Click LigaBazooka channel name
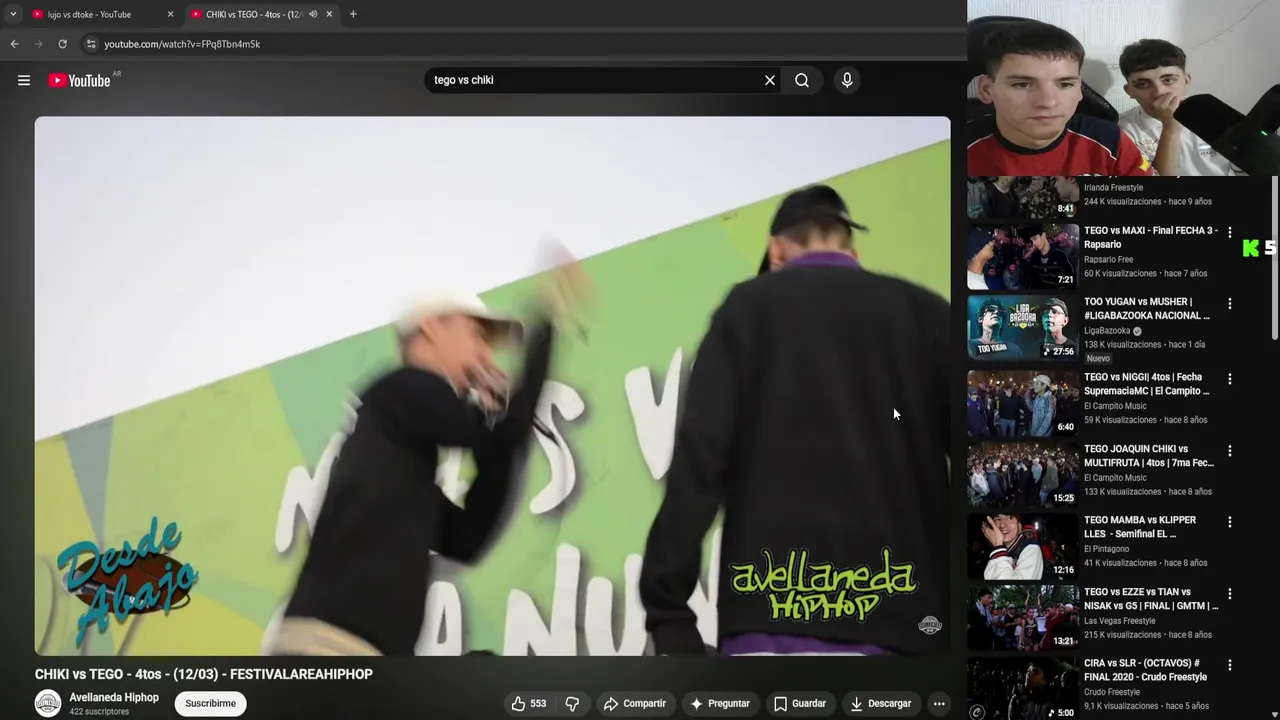The height and width of the screenshot is (720, 1280). (x=1107, y=331)
